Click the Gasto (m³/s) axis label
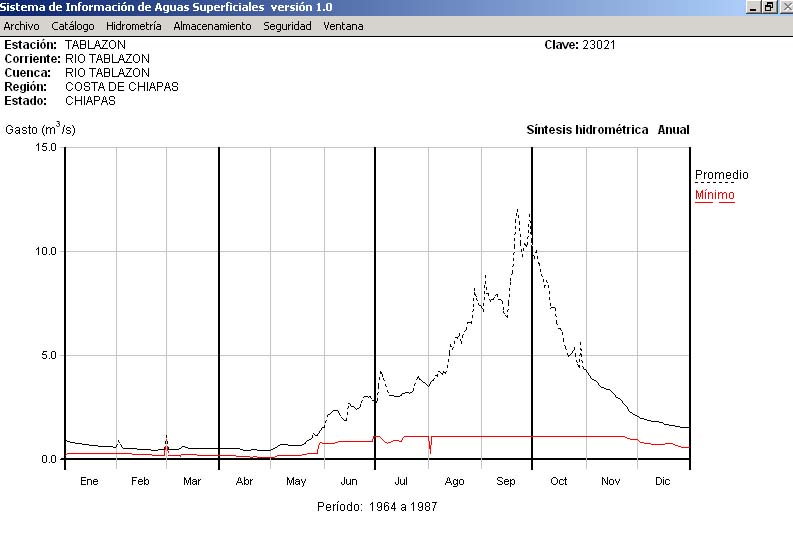793x543 pixels. pos(40,129)
